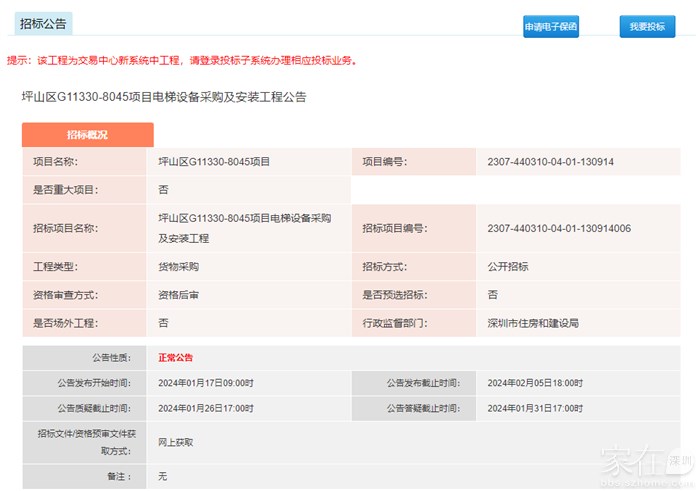Viewport: 700px width, 491px height.
Task: Click the 我要投标 button
Action: (646, 27)
